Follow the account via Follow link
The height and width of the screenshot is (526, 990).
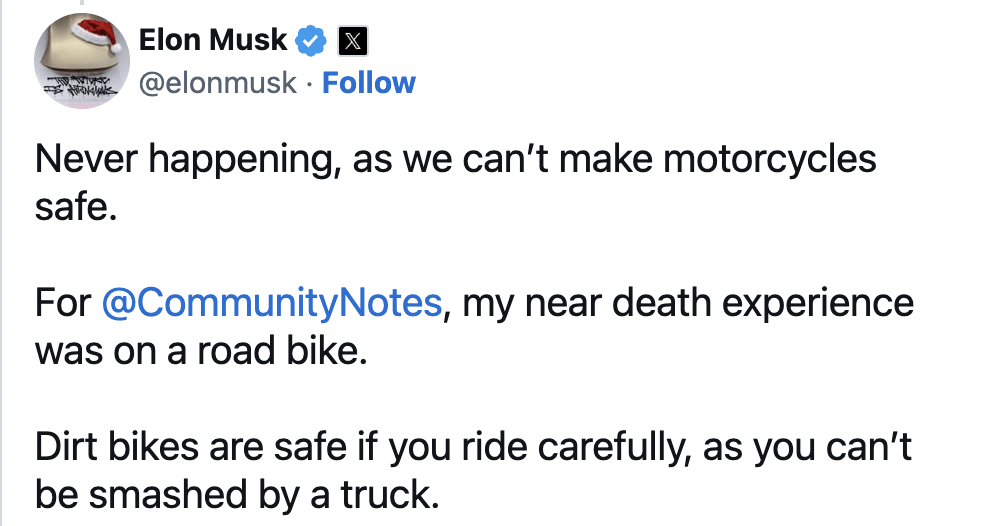pyautogui.click(x=369, y=82)
